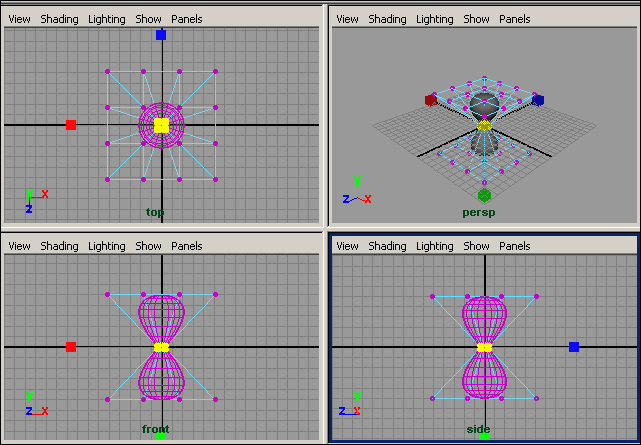
Task: Click the green cube handle in persp view
Action: (x=484, y=195)
